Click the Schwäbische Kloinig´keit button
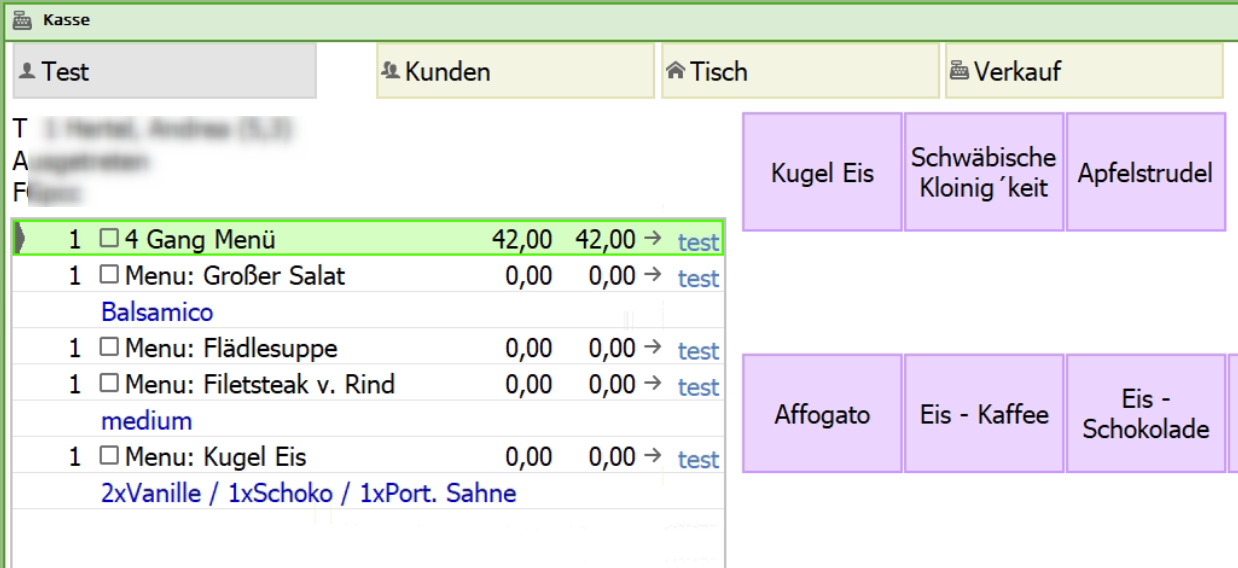This screenshot has width=1238, height=568. point(983,173)
